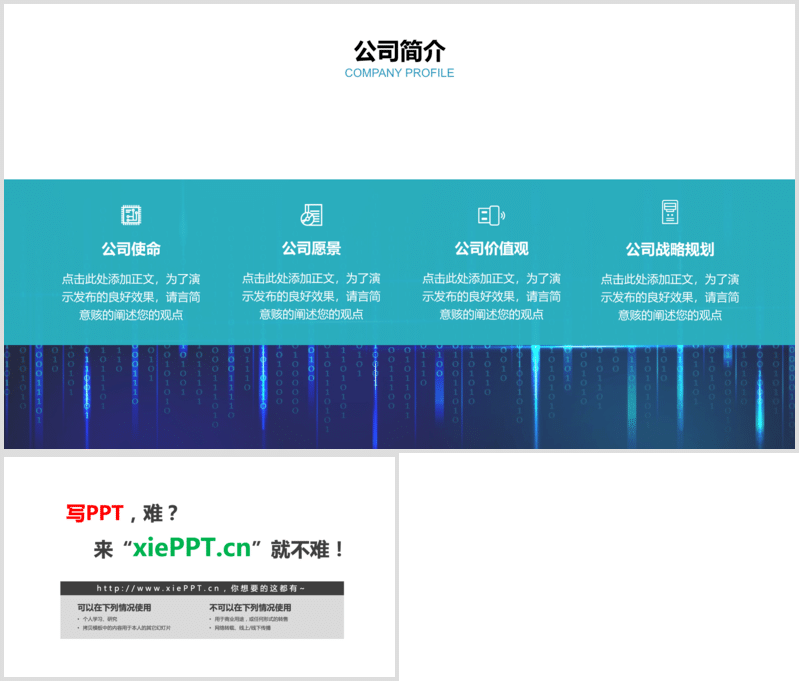Select the 公司价值观 heading
The height and width of the screenshot is (681, 800).
click(491, 249)
